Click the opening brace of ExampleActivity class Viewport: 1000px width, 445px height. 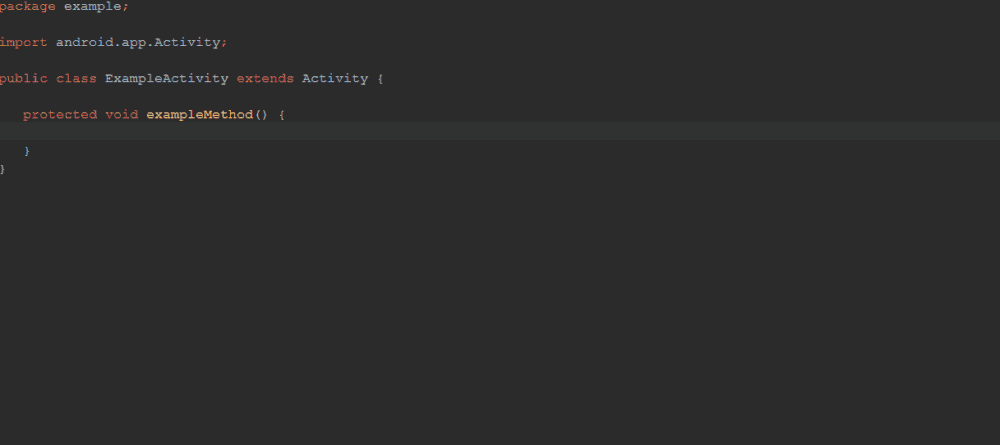[381, 78]
